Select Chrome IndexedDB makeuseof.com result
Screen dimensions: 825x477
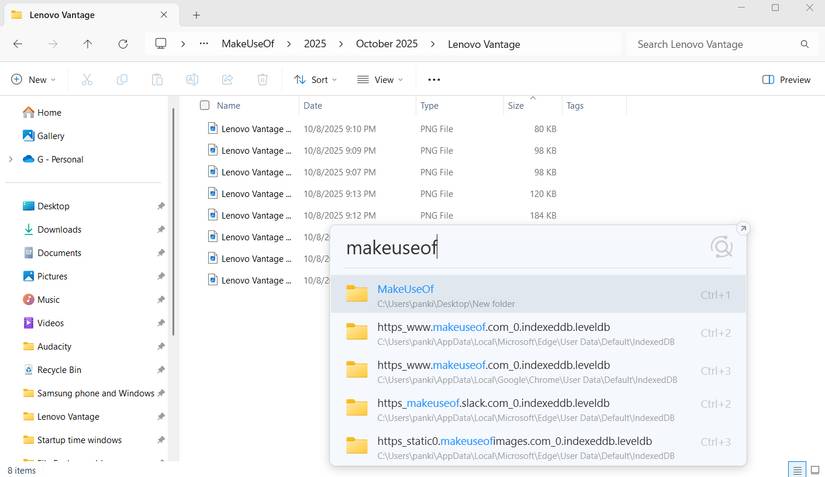[538, 371]
